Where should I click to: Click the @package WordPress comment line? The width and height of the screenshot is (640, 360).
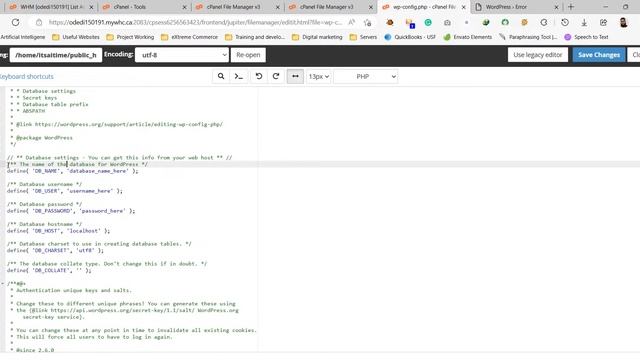point(41,138)
